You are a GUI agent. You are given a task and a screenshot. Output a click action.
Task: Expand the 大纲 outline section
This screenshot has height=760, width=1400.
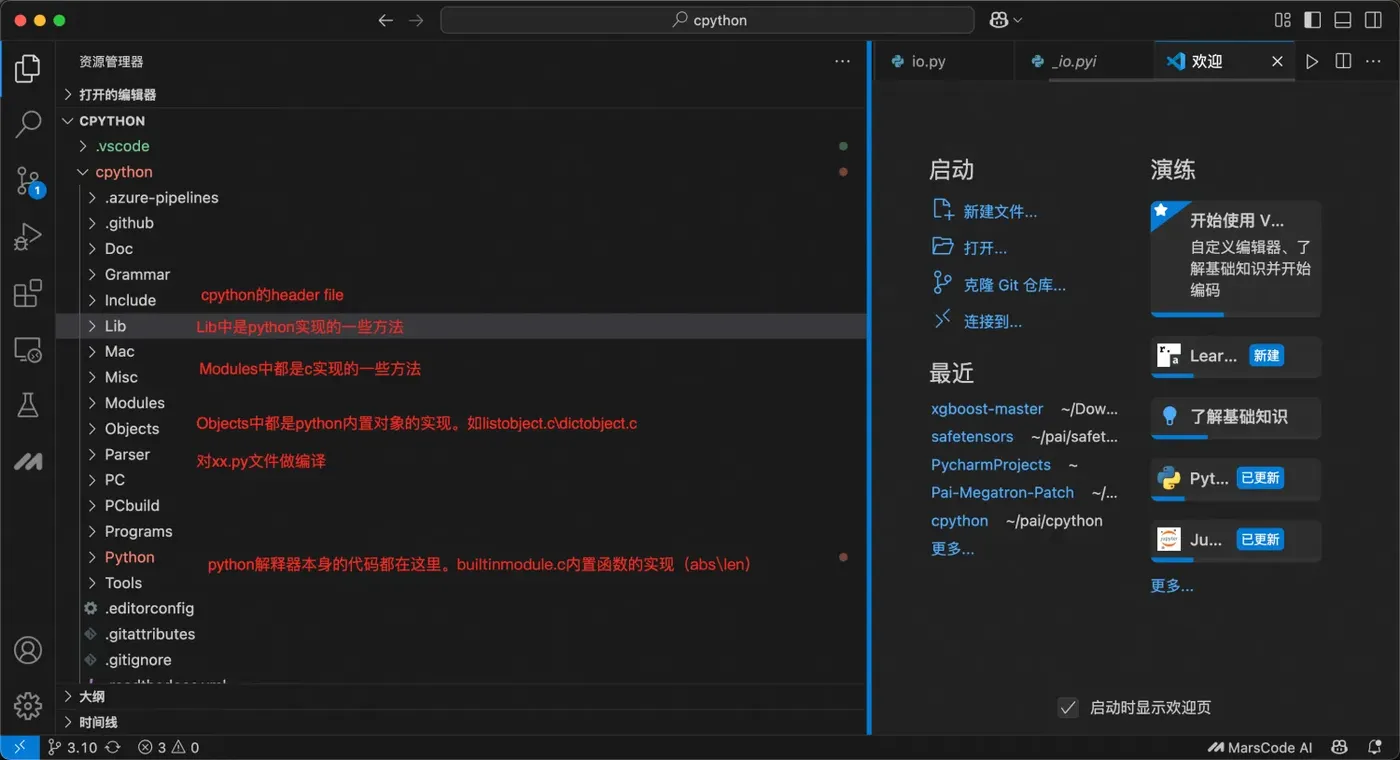tap(461, 696)
